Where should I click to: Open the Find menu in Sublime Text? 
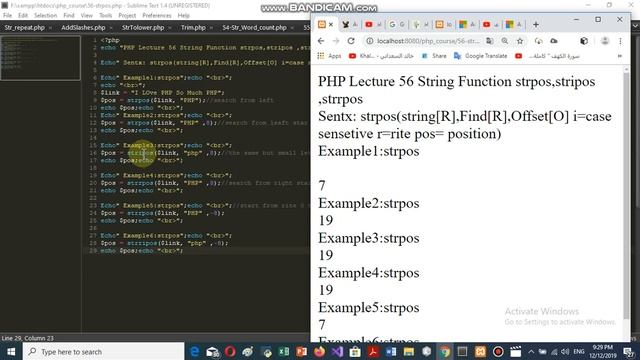(69, 16)
